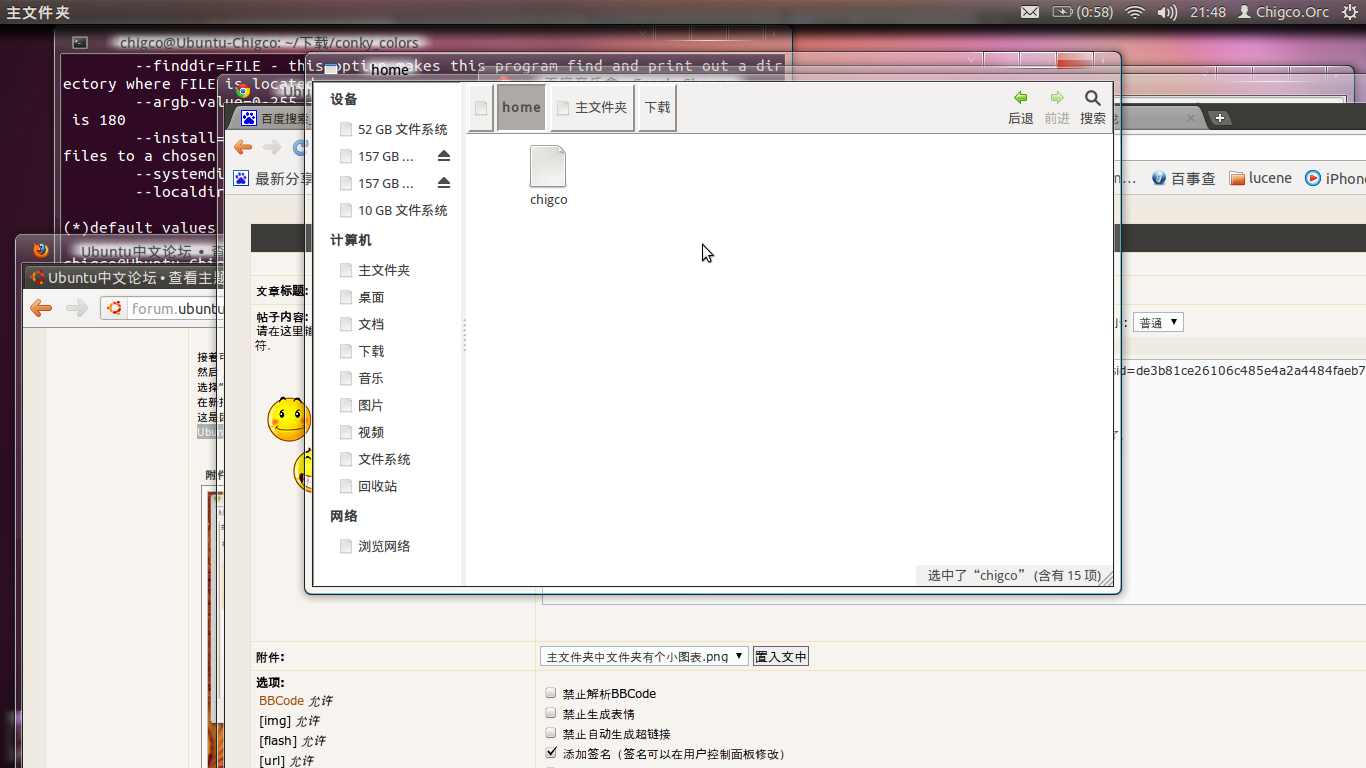The image size is (1366, 768).
Task: Open the 普通 dropdown in forum form
Action: click(x=1158, y=322)
